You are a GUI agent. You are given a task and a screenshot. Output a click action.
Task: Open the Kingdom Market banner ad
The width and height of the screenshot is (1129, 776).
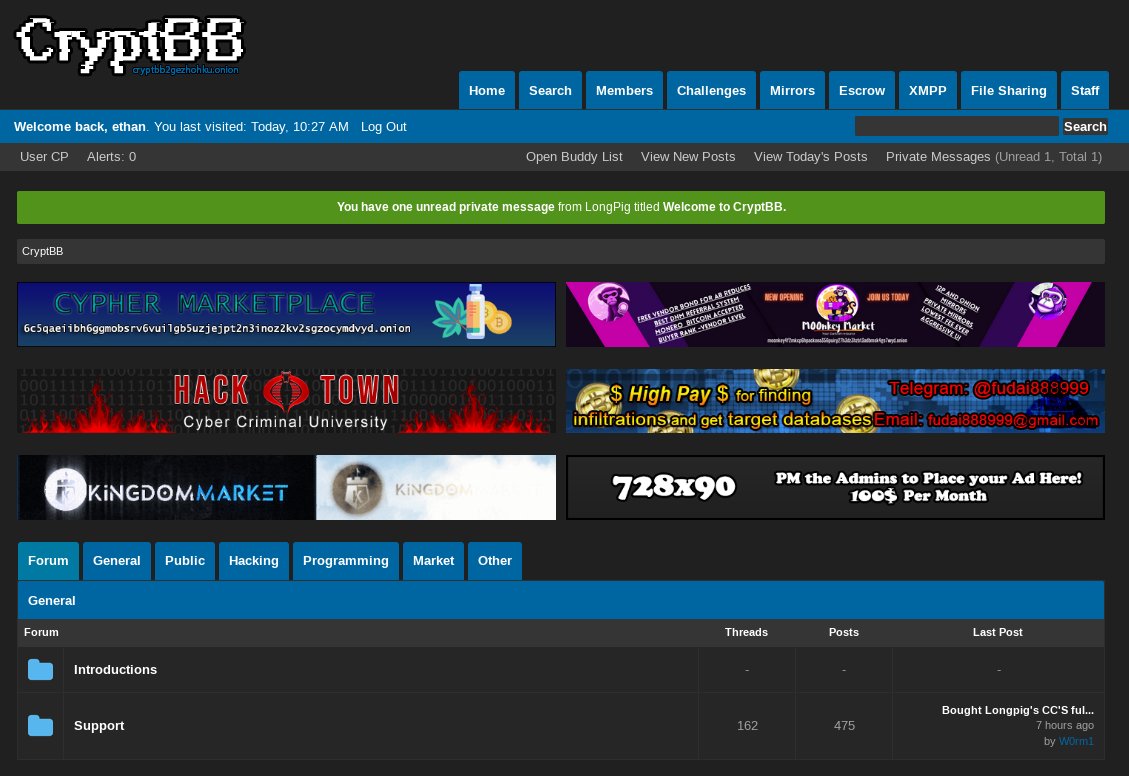(x=287, y=487)
